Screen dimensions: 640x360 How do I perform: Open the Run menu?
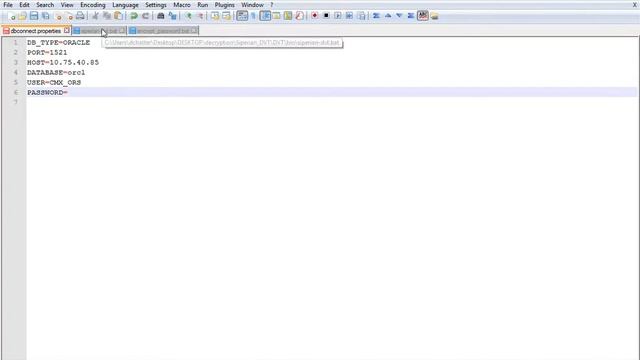pos(202,5)
